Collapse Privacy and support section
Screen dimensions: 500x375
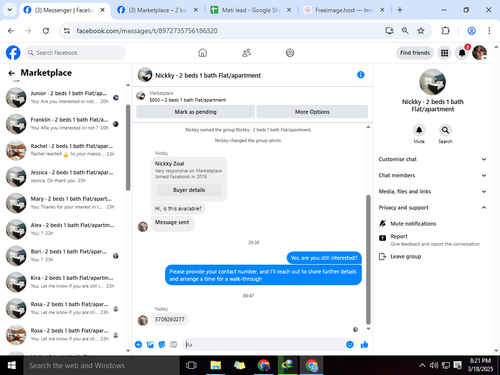click(x=432, y=207)
